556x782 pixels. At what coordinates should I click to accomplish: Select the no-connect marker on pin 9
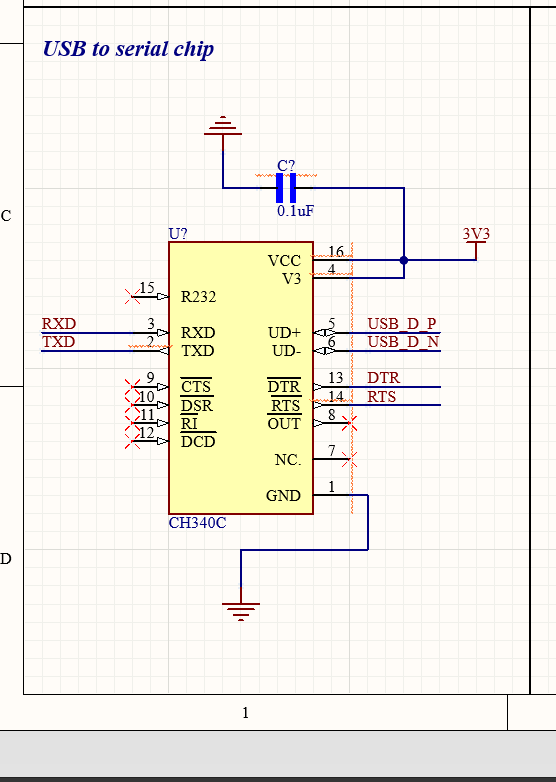[132, 387]
